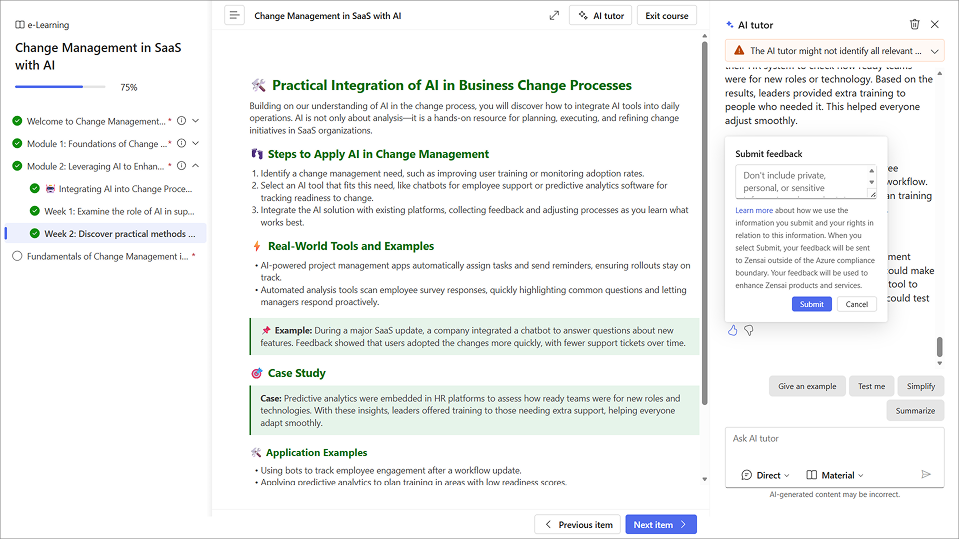Open Module 1: Foundations of Change
Viewport: 959px width, 539px height.
[x=97, y=144]
